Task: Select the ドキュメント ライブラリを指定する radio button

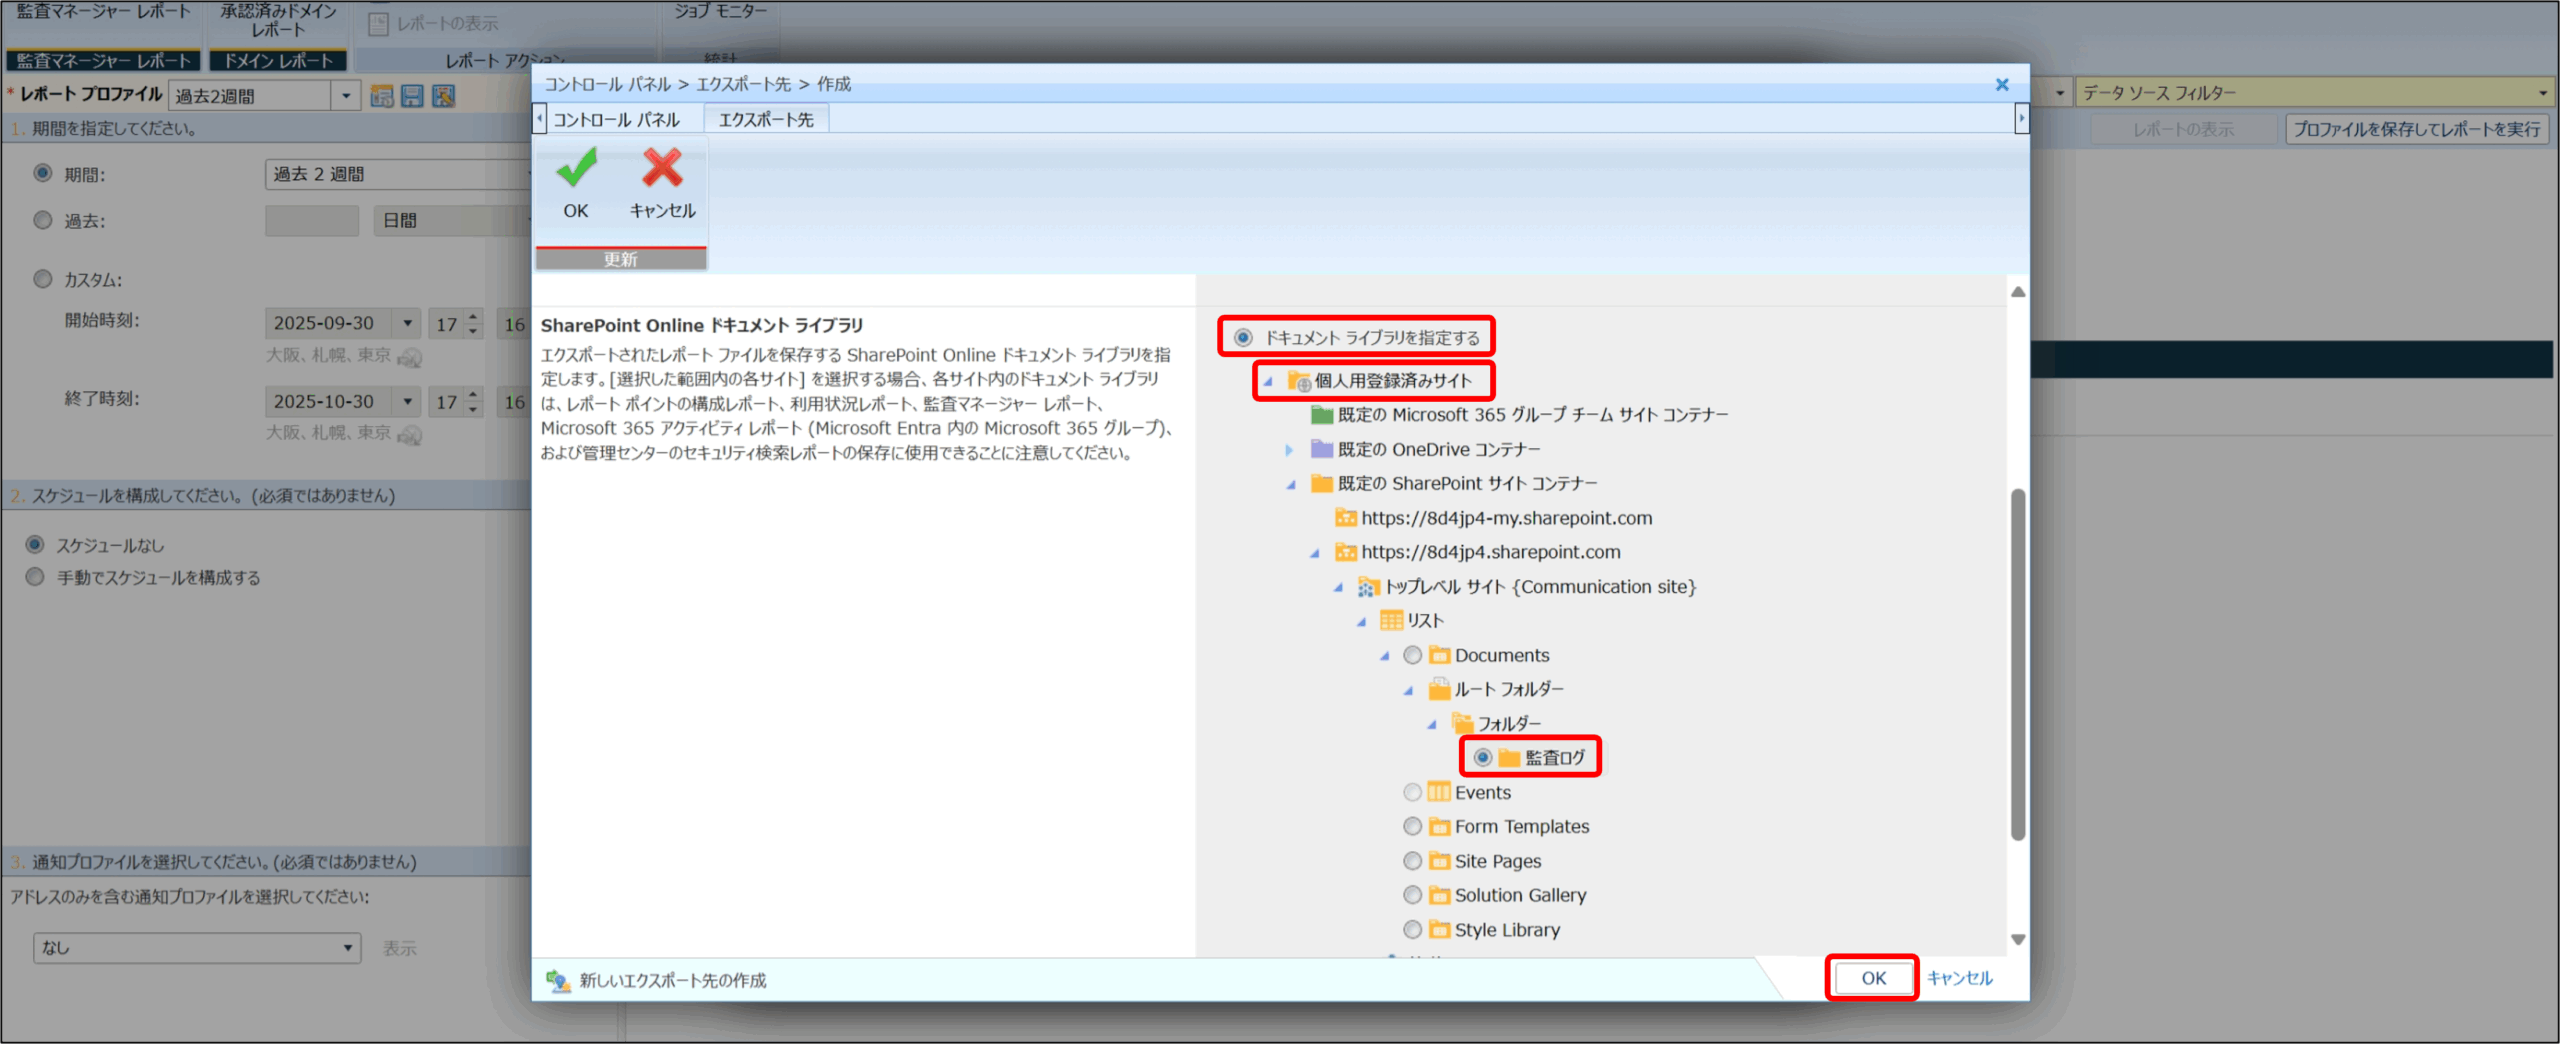Action: (x=1243, y=338)
